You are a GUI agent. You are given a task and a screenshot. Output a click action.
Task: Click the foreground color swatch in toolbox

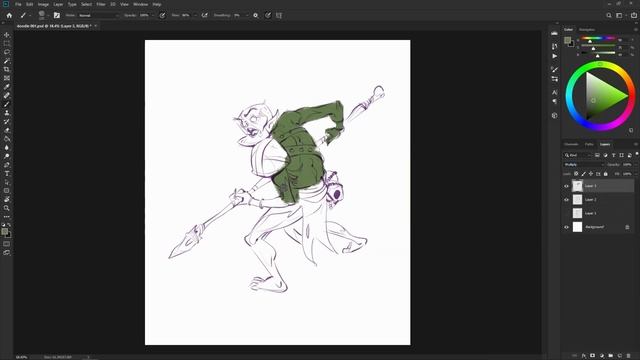[4, 231]
